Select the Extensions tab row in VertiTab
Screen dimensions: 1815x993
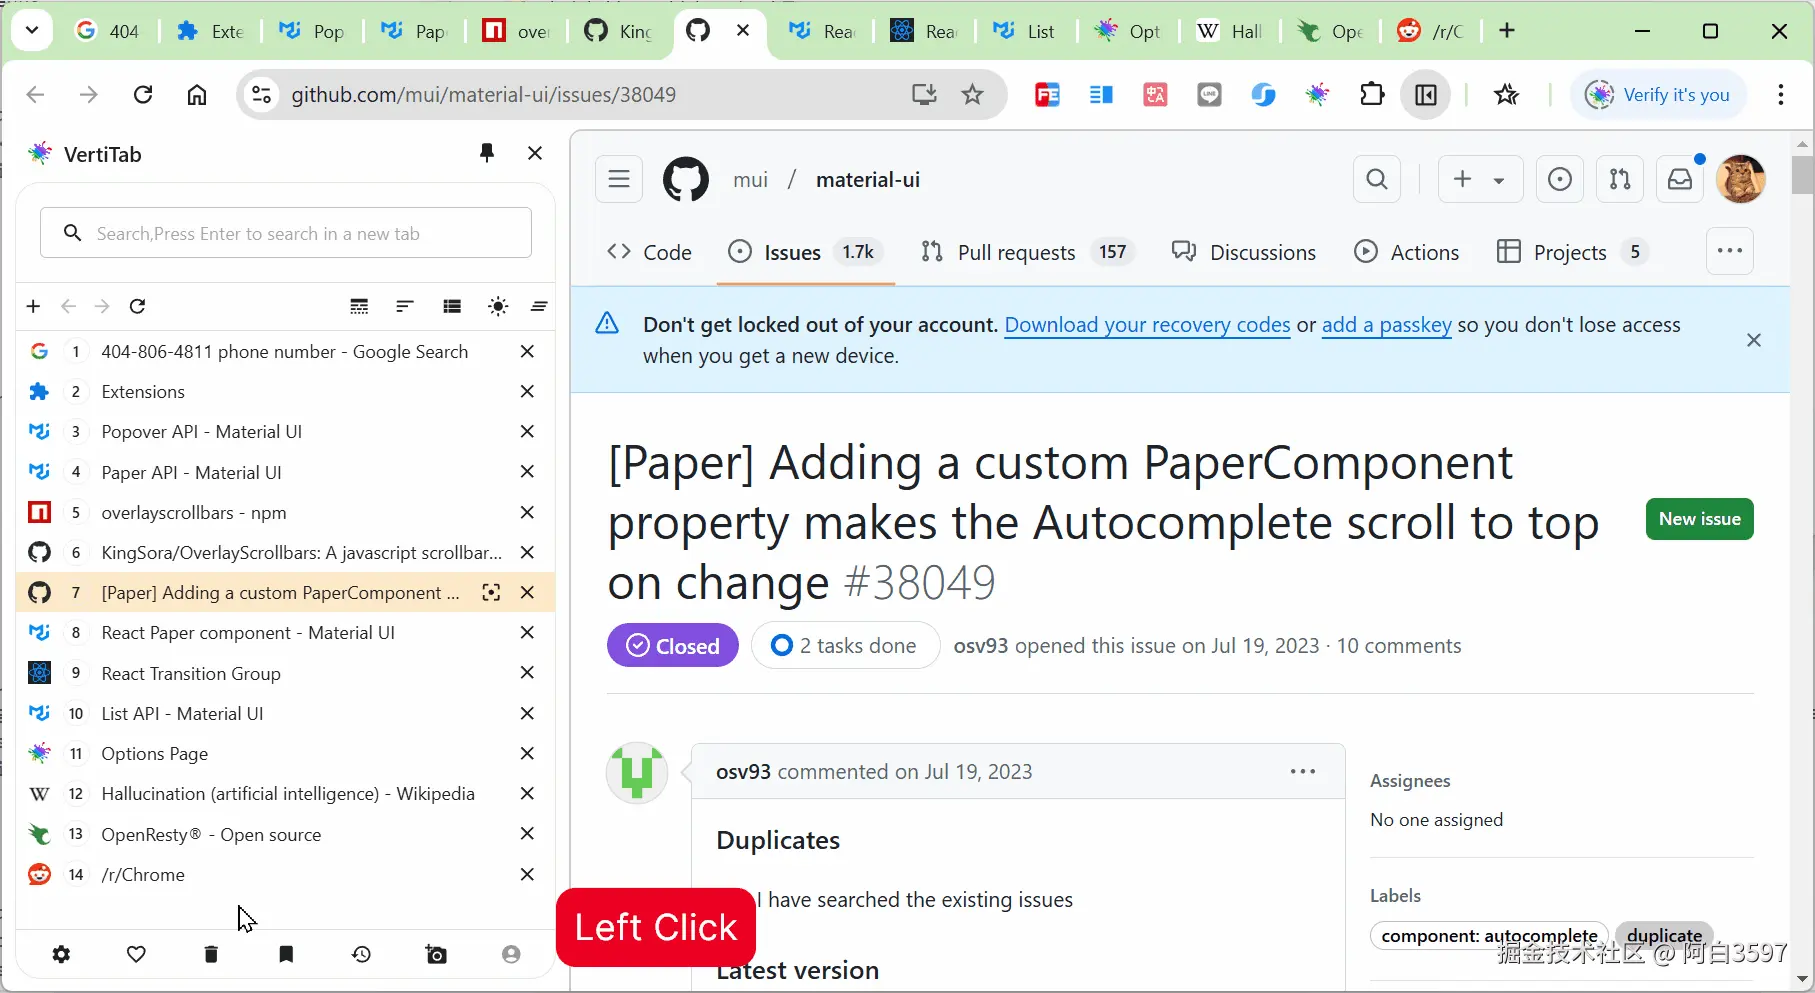[286, 391]
